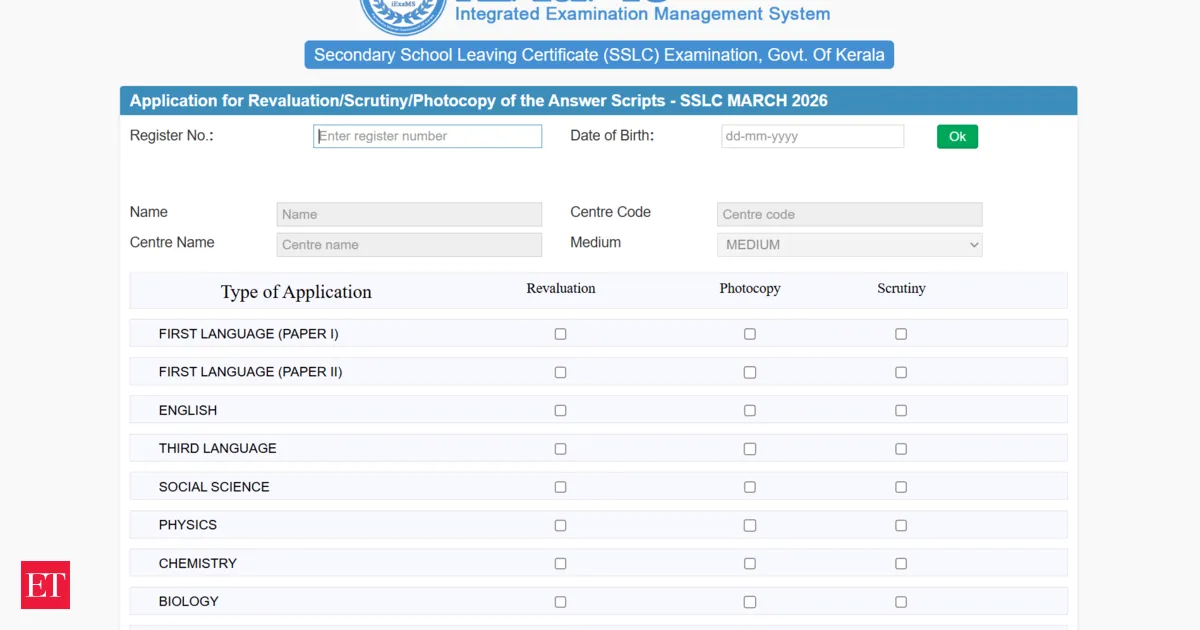
Task: Select Revaluation for Social Science
Action: pos(560,487)
